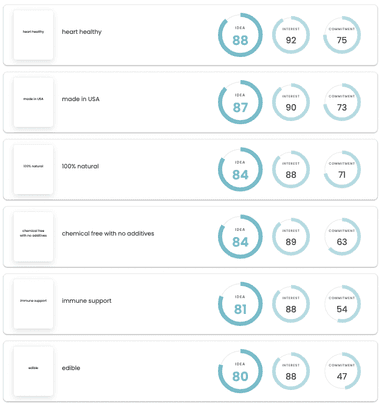Screen dimensions: 384x406
Task: Click the made in USA Interest score 90 ring
Action: tap(291, 102)
